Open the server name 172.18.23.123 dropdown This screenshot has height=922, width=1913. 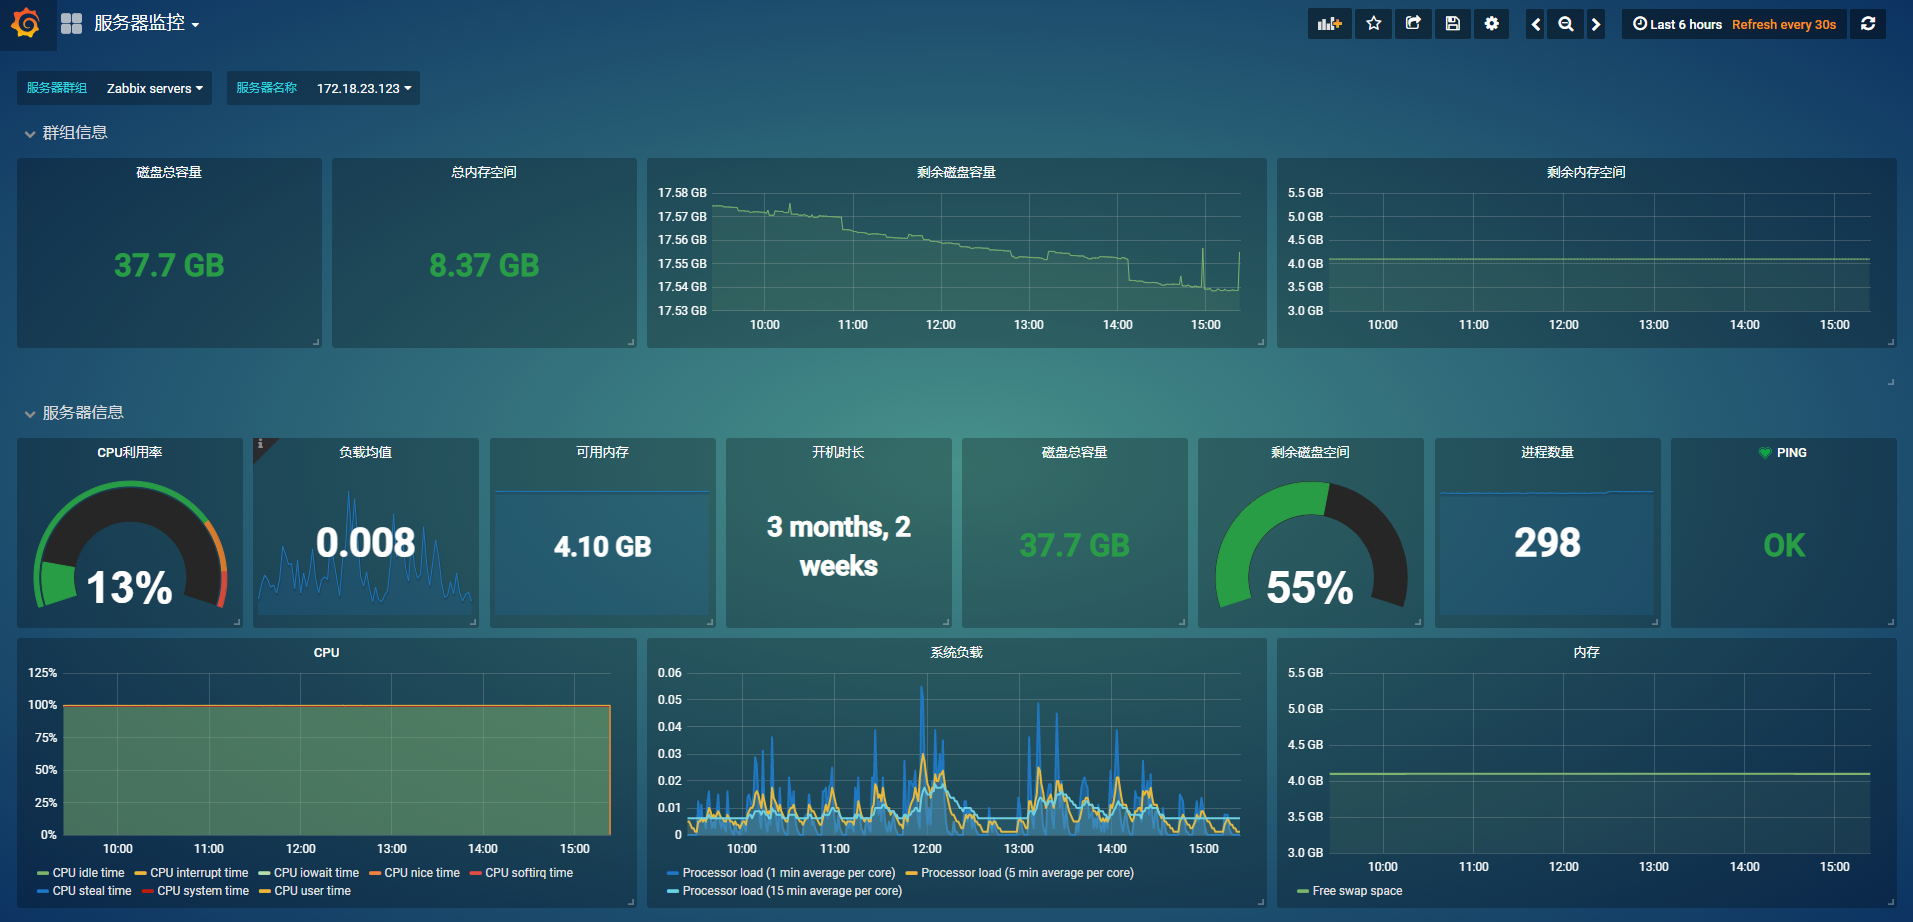(x=362, y=88)
